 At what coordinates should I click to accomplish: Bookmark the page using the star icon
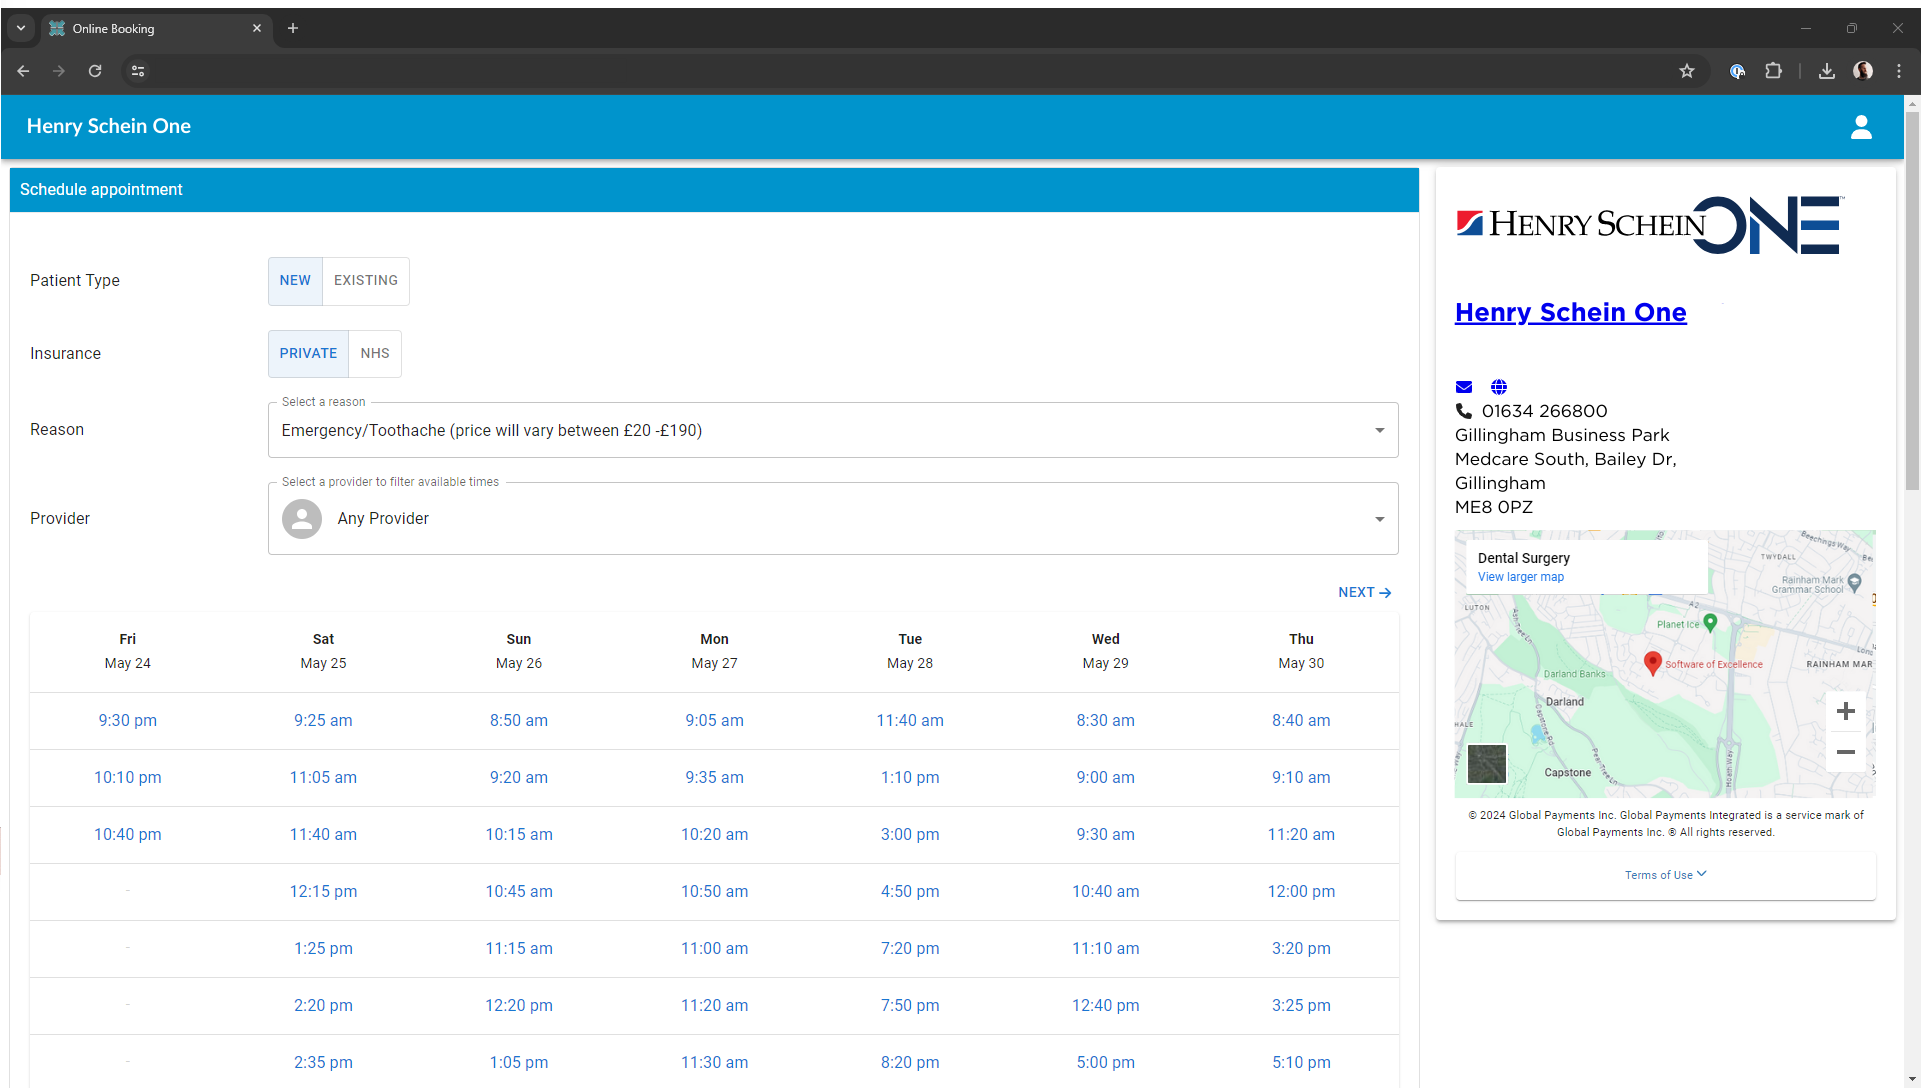pos(1687,71)
